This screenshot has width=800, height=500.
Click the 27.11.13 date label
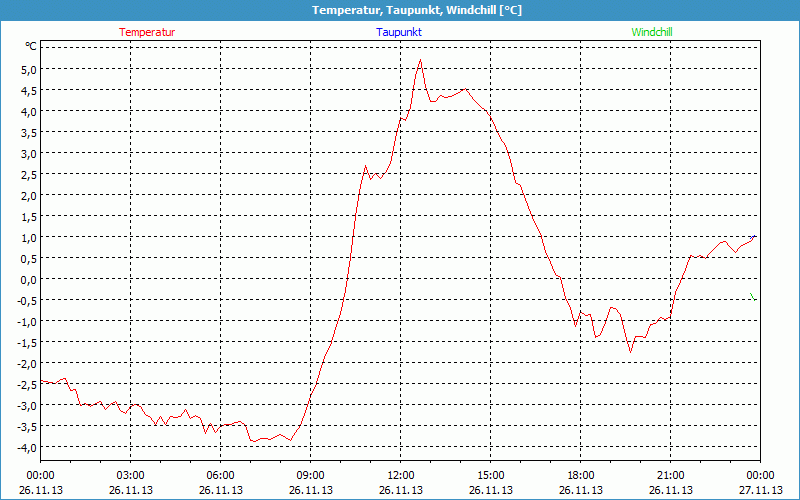point(760,490)
